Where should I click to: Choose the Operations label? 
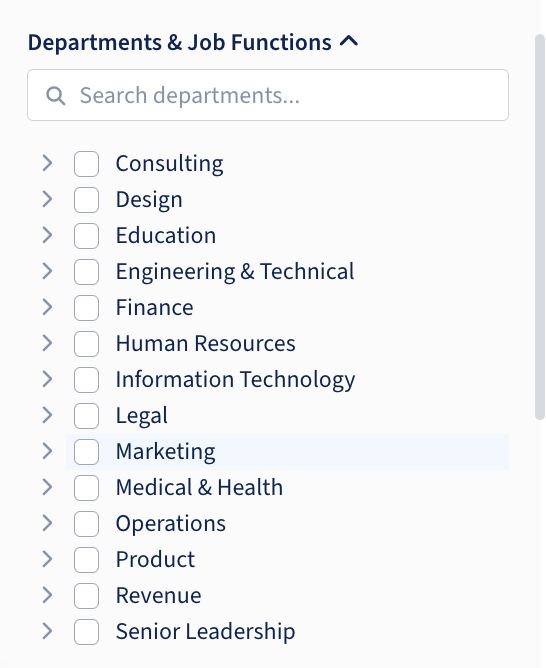coord(170,524)
